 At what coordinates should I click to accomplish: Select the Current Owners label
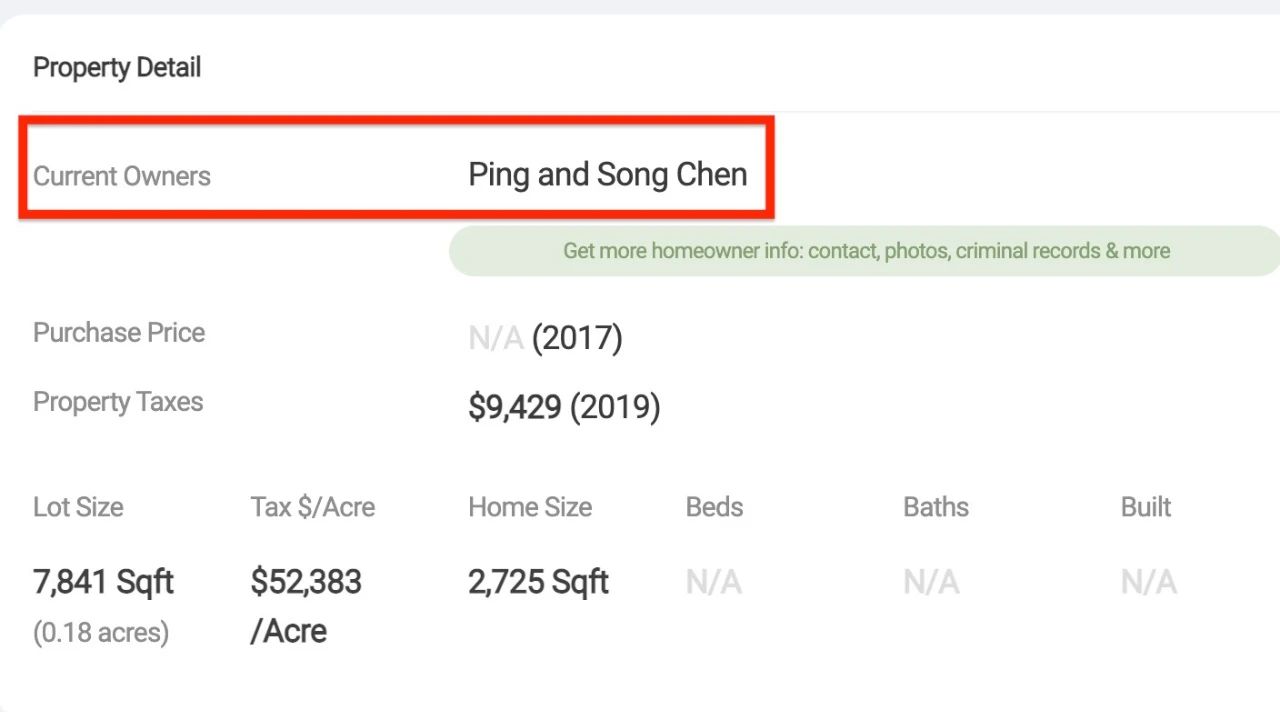click(x=122, y=177)
